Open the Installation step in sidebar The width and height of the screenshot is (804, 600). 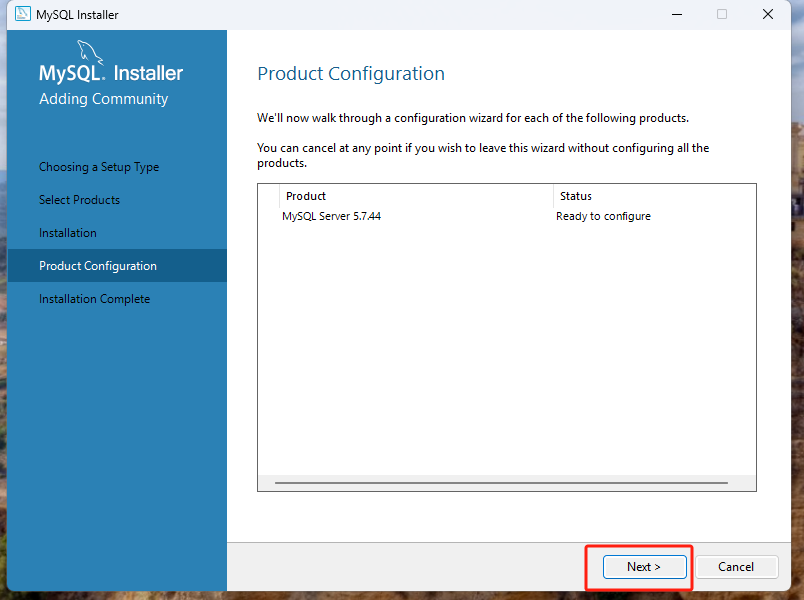(68, 233)
